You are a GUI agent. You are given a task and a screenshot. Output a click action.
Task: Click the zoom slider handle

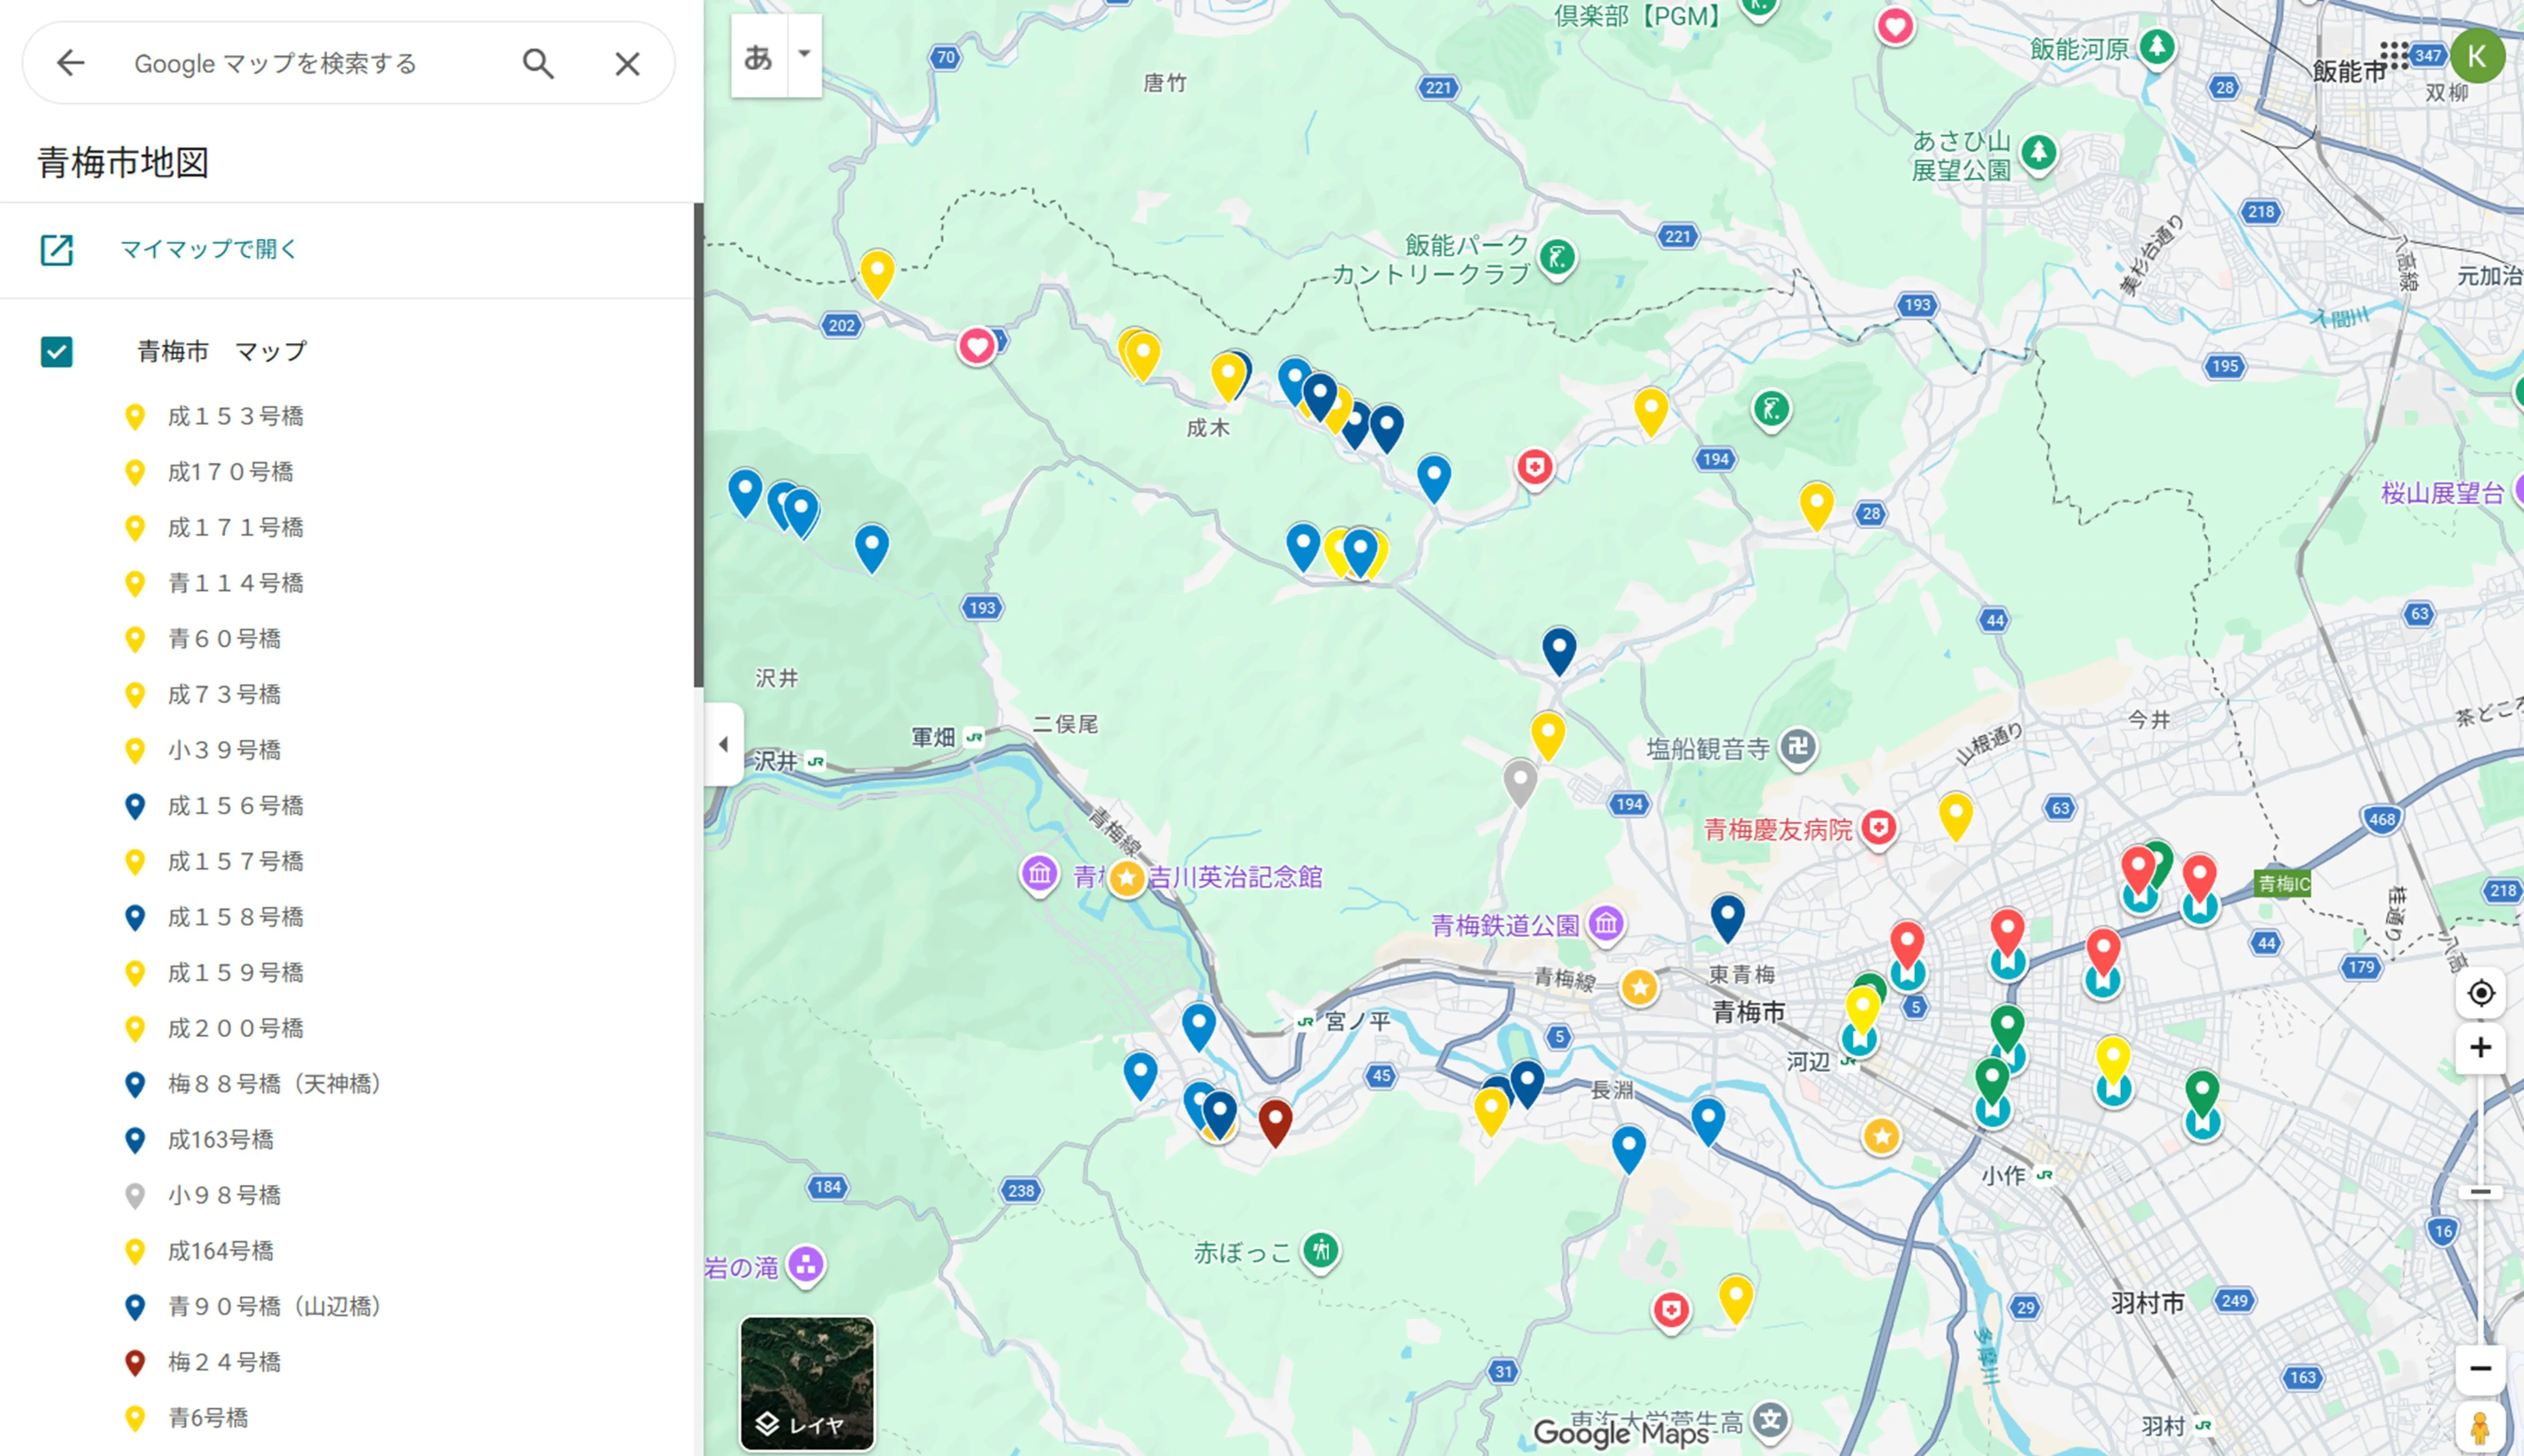(2481, 1192)
